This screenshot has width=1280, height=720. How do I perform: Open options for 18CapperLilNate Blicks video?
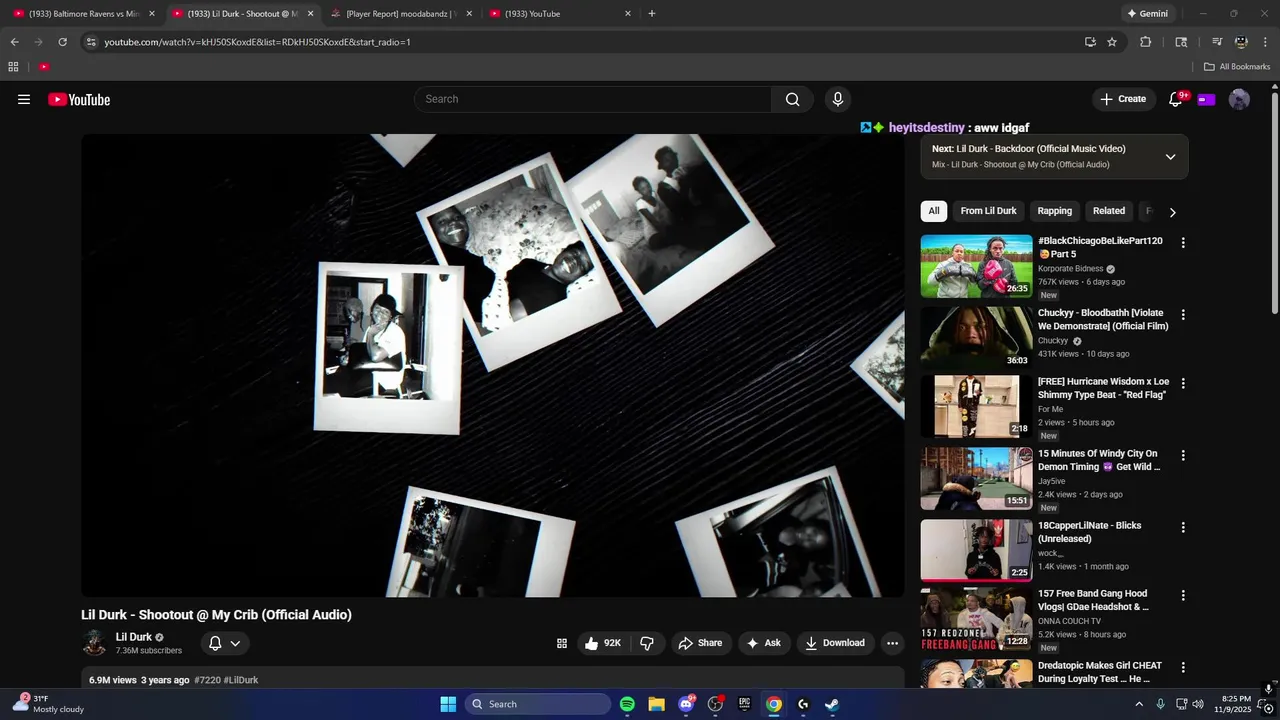(x=1183, y=527)
